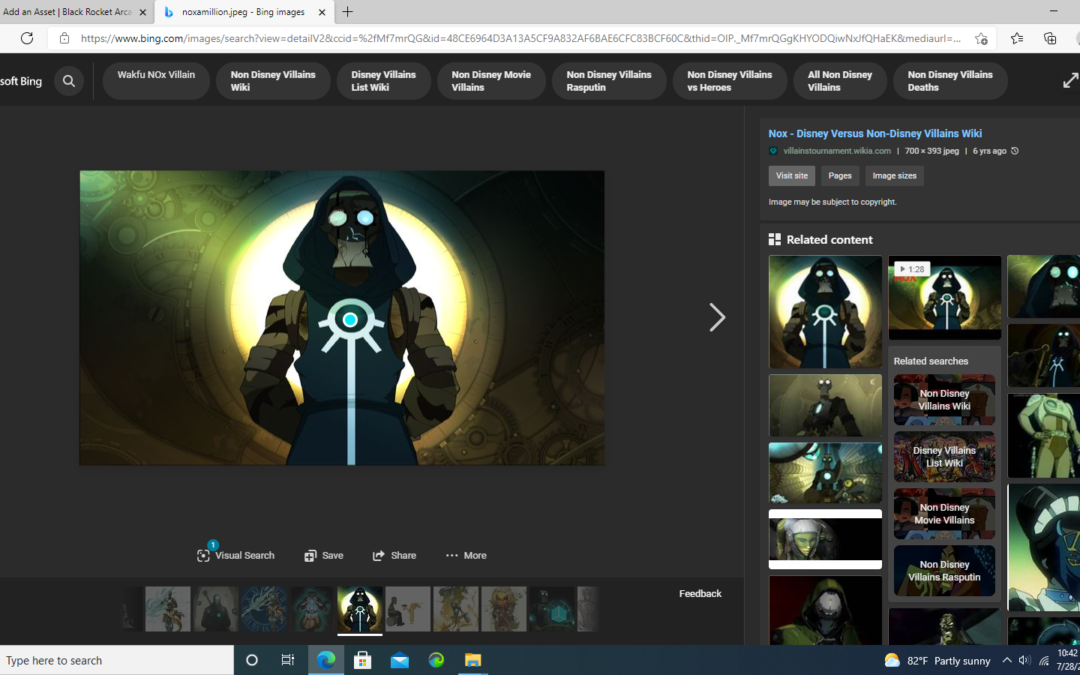Select Wakfu NOx Villain suggestion chip

coord(156,81)
